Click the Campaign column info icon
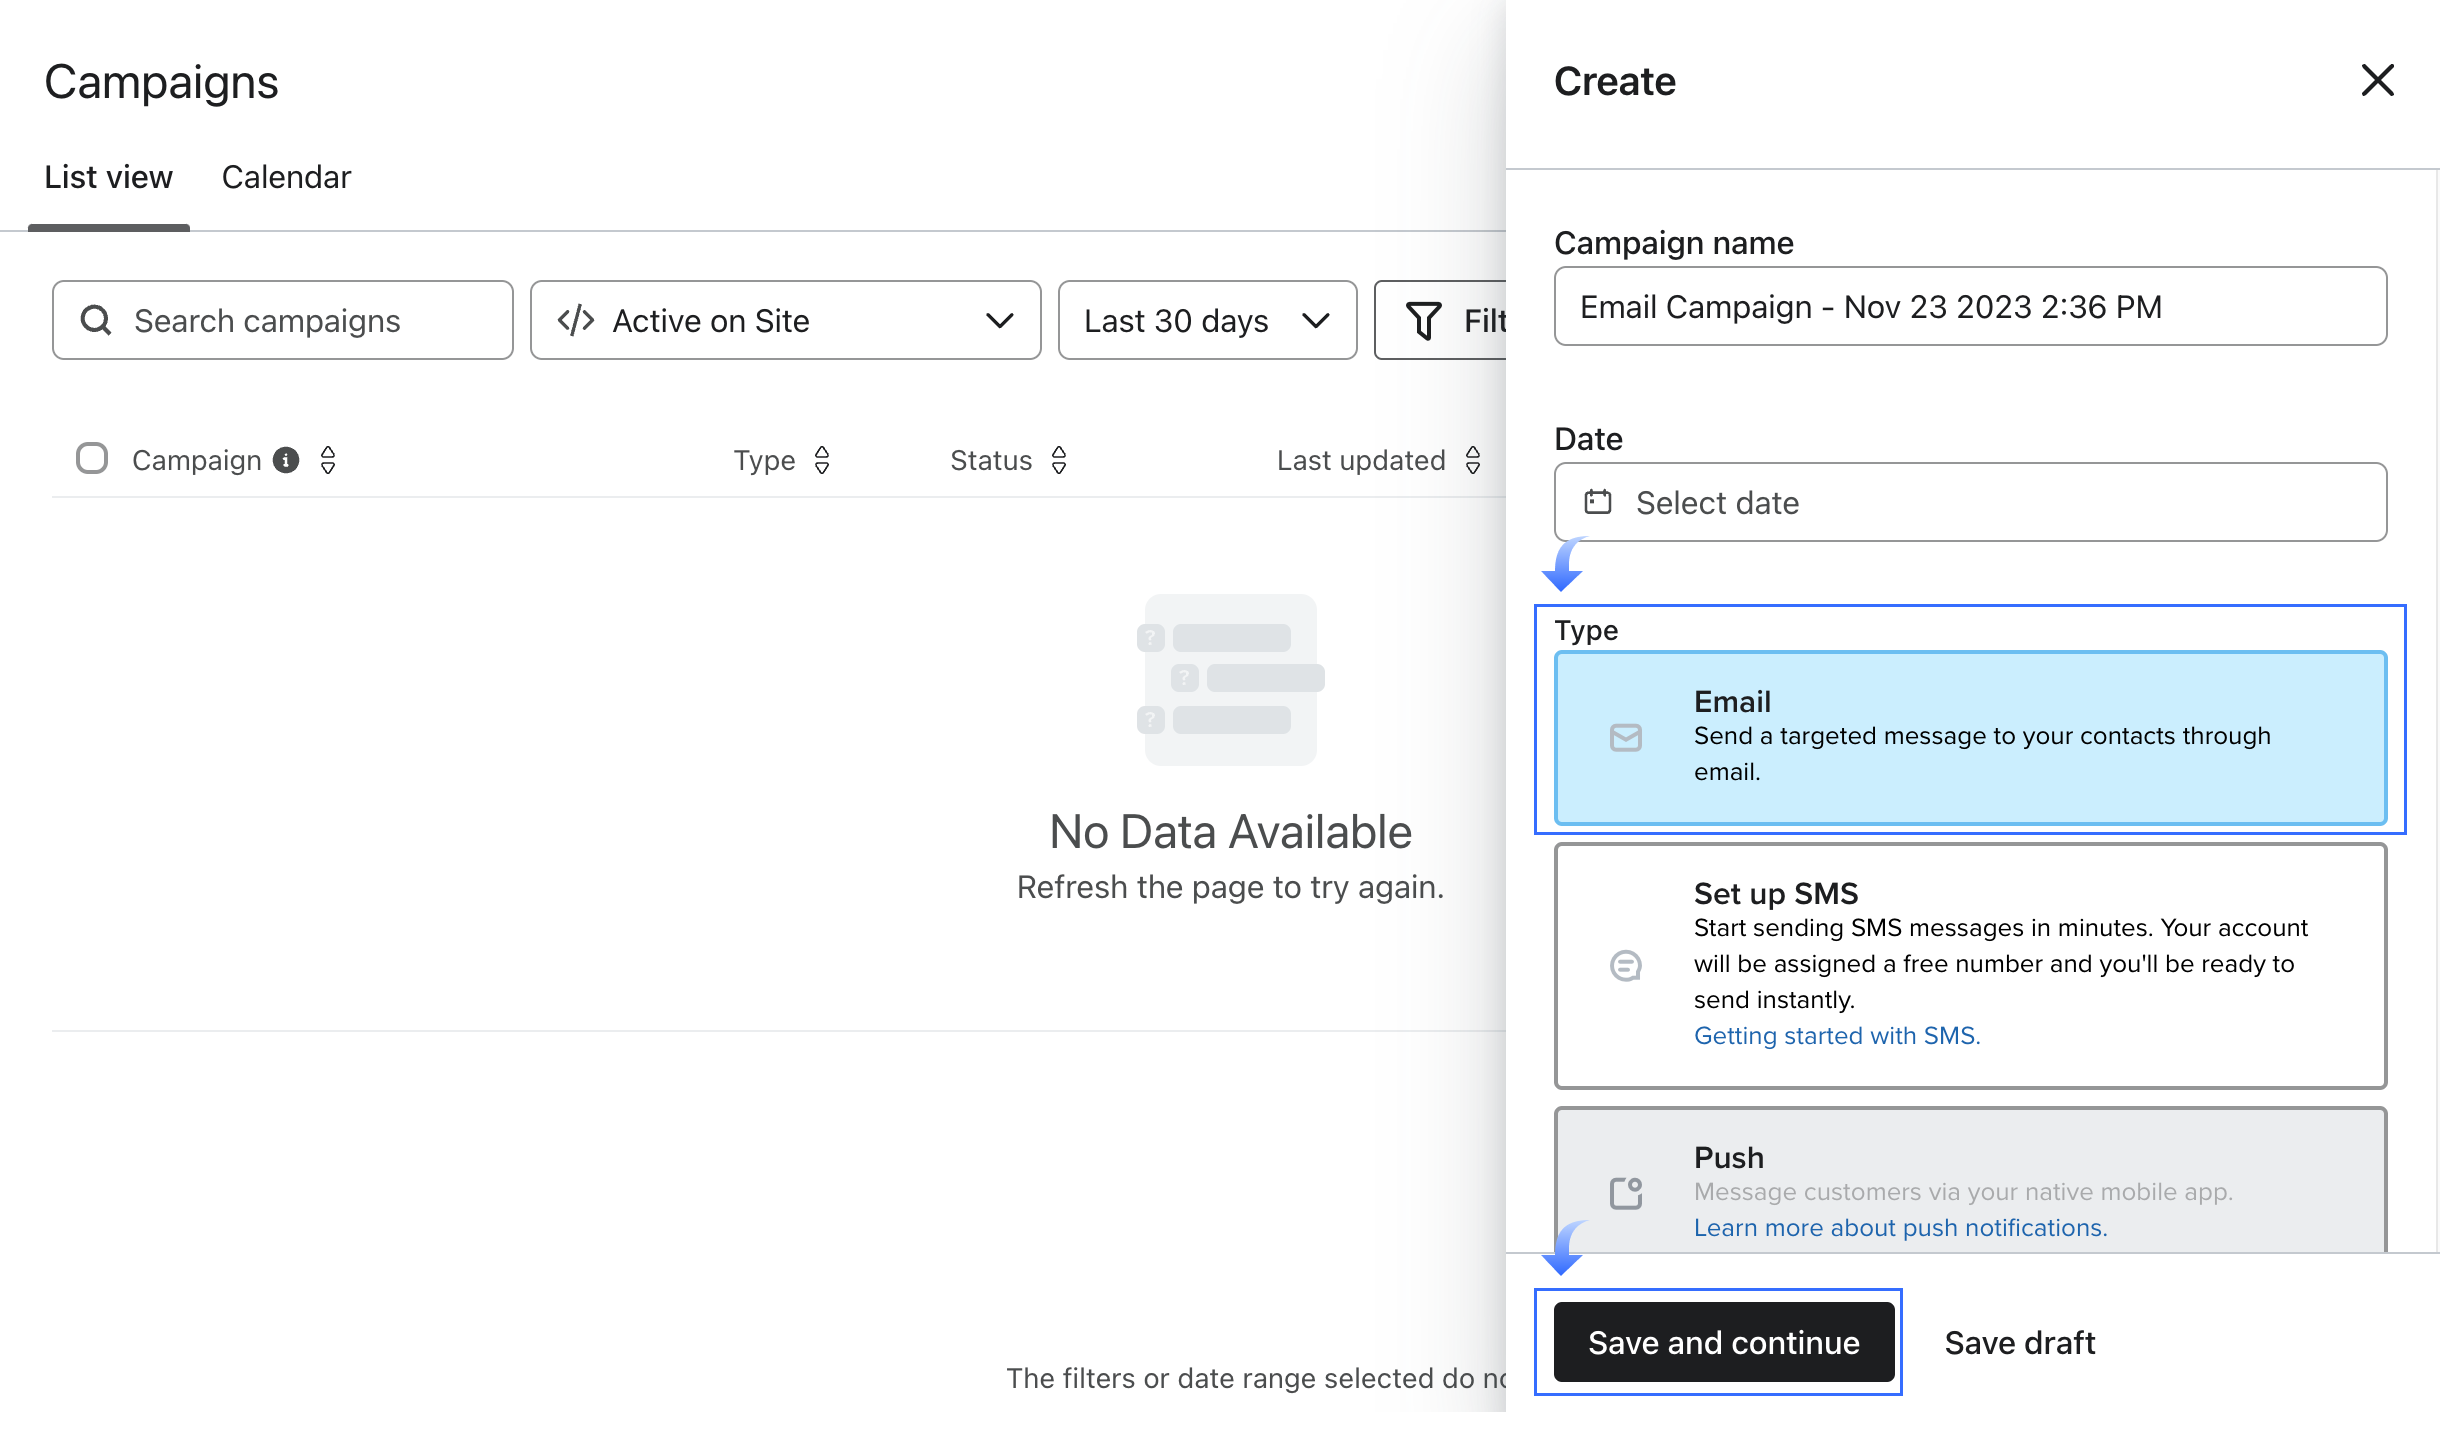The width and height of the screenshot is (2440, 1446). tap(286, 460)
